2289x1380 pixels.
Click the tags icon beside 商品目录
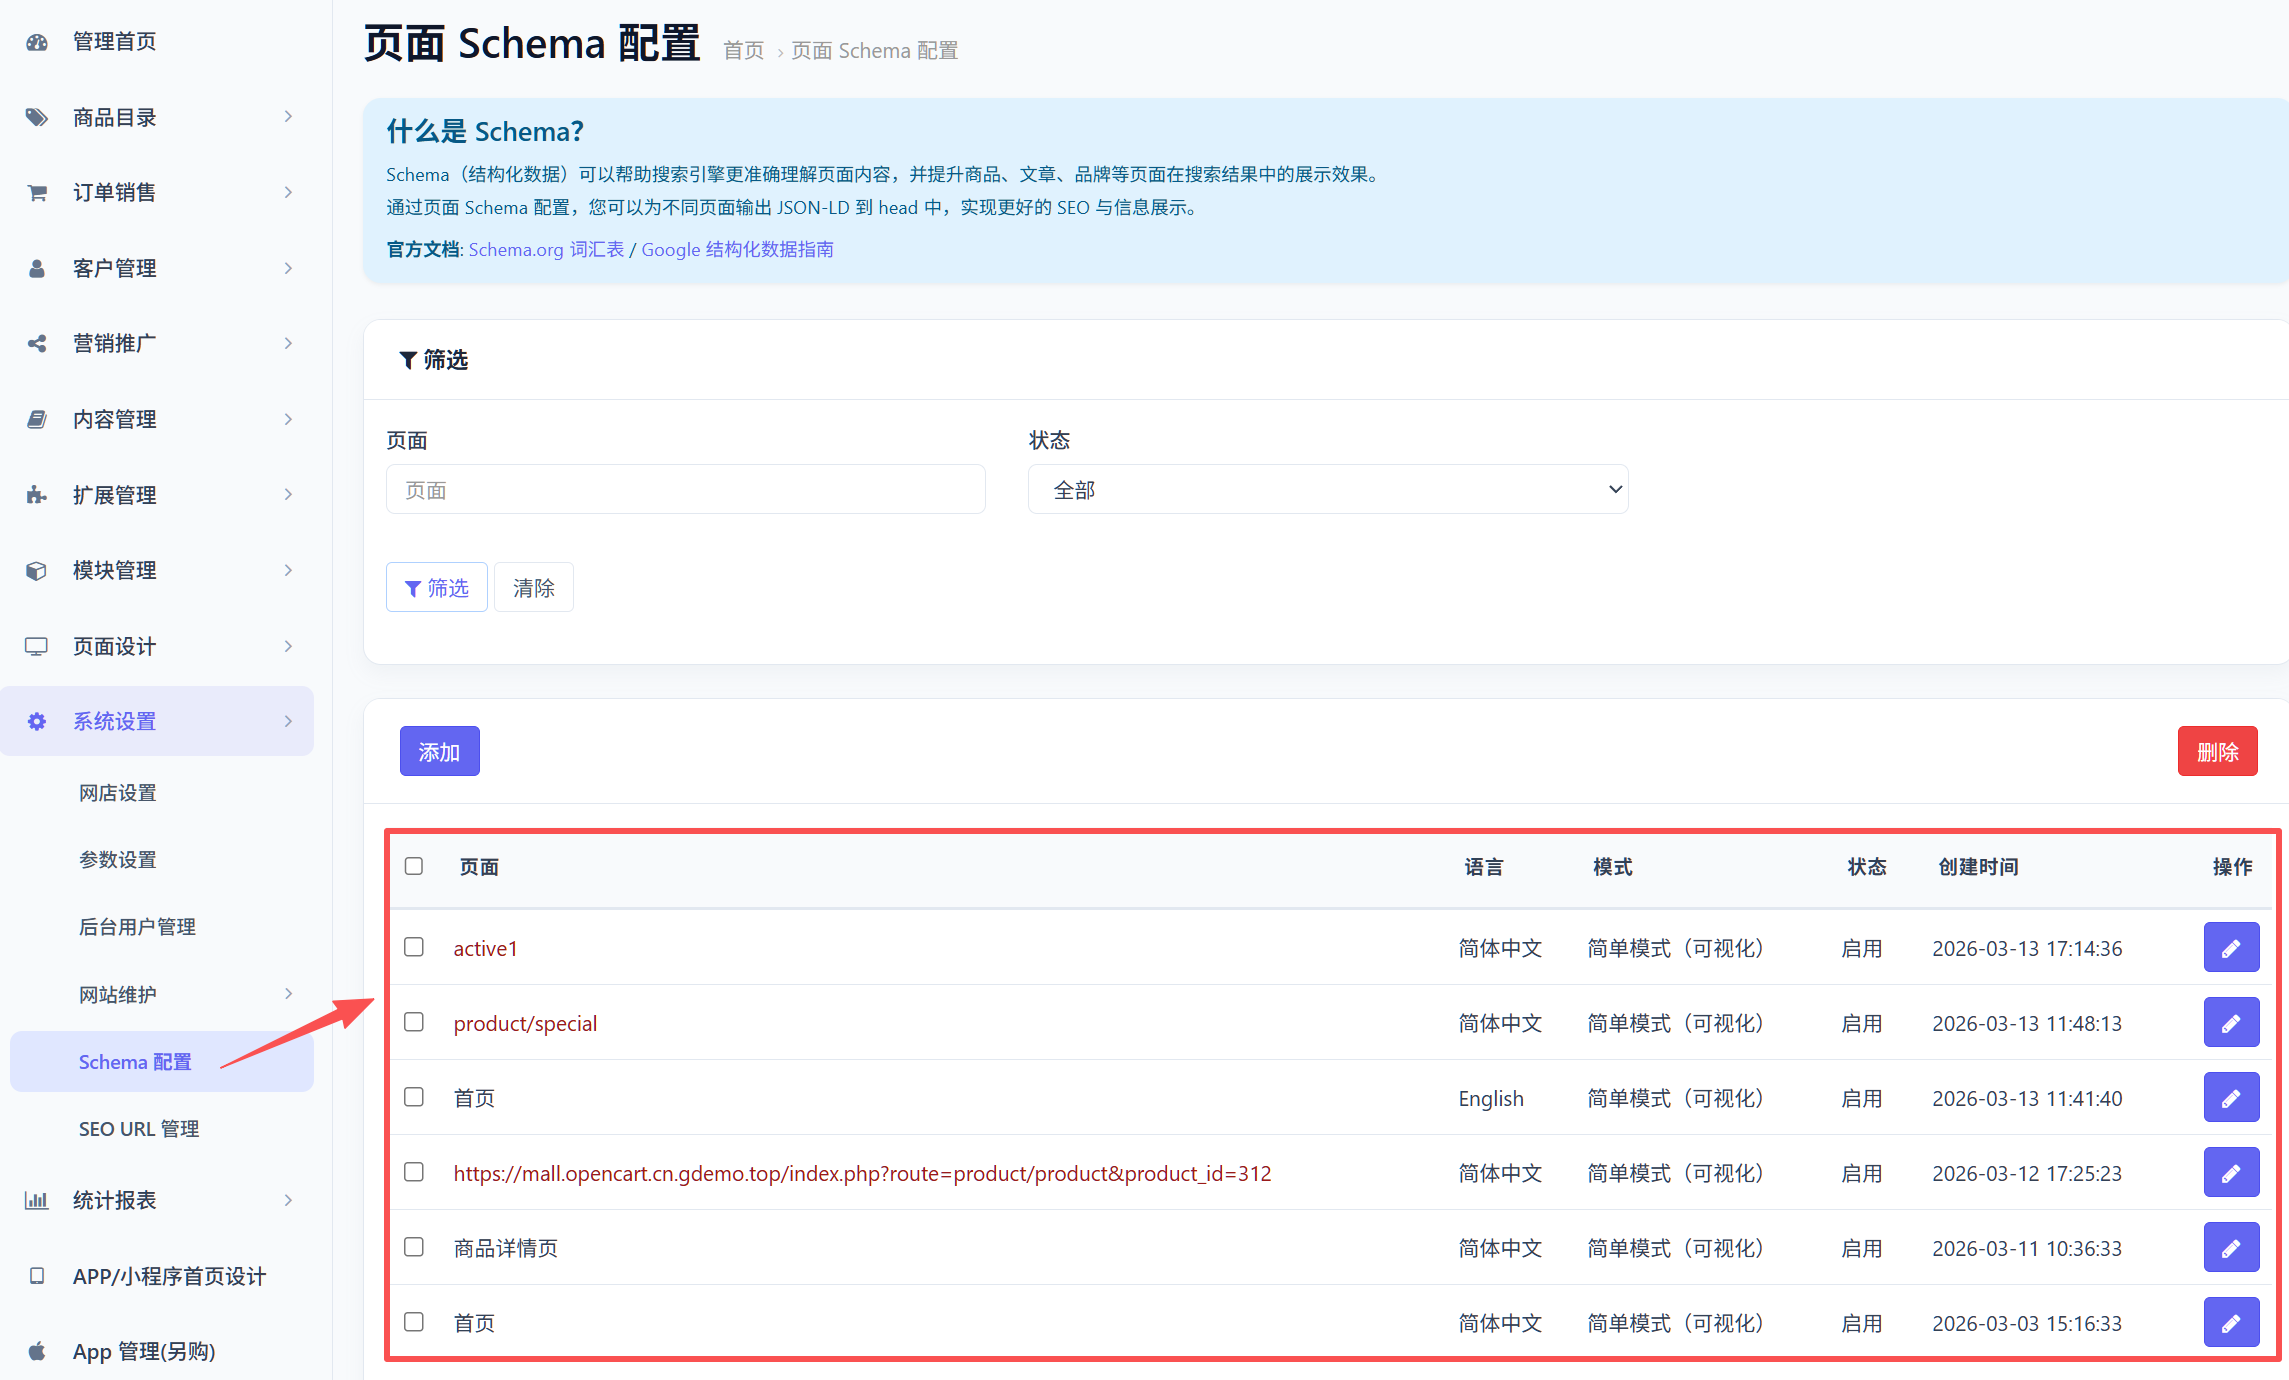pos(37,117)
